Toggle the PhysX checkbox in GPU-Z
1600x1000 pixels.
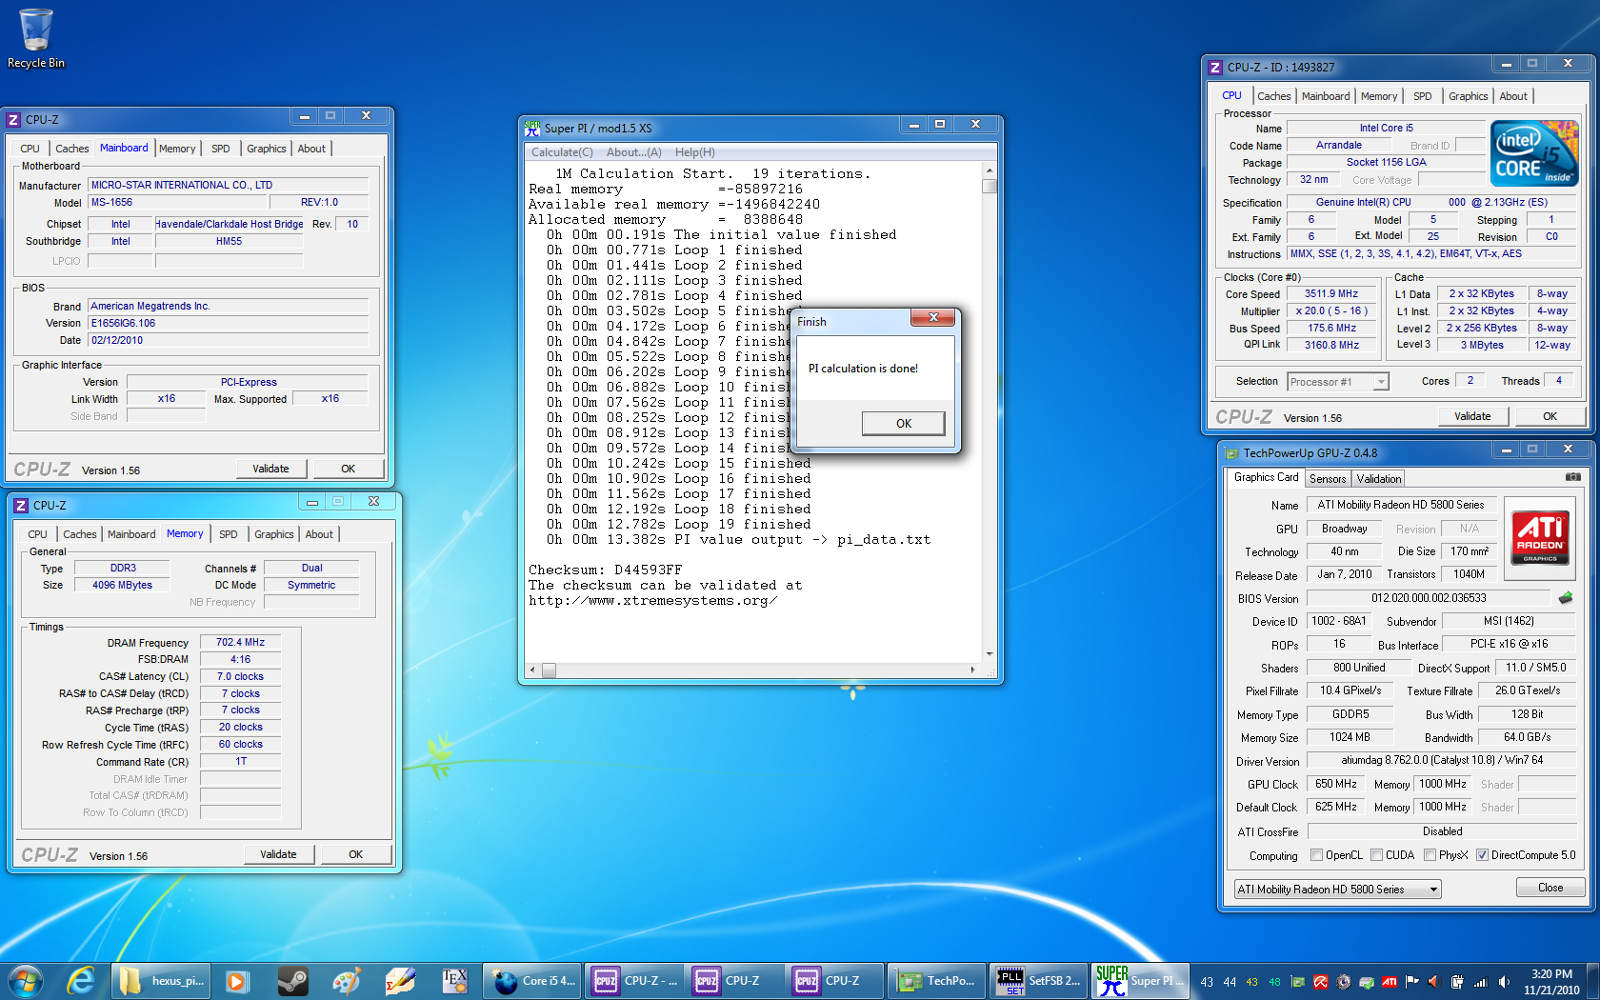(1430, 855)
